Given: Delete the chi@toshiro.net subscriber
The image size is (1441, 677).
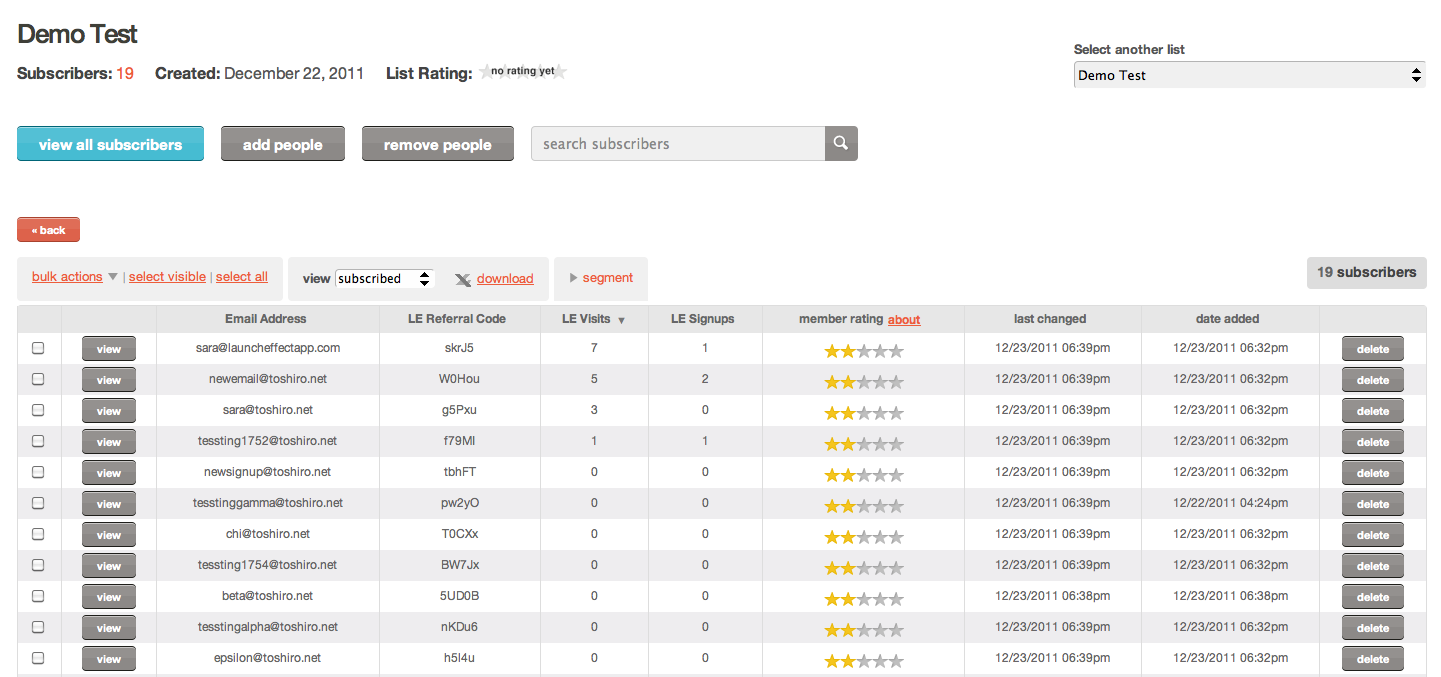Looking at the screenshot, I should [x=1373, y=535].
